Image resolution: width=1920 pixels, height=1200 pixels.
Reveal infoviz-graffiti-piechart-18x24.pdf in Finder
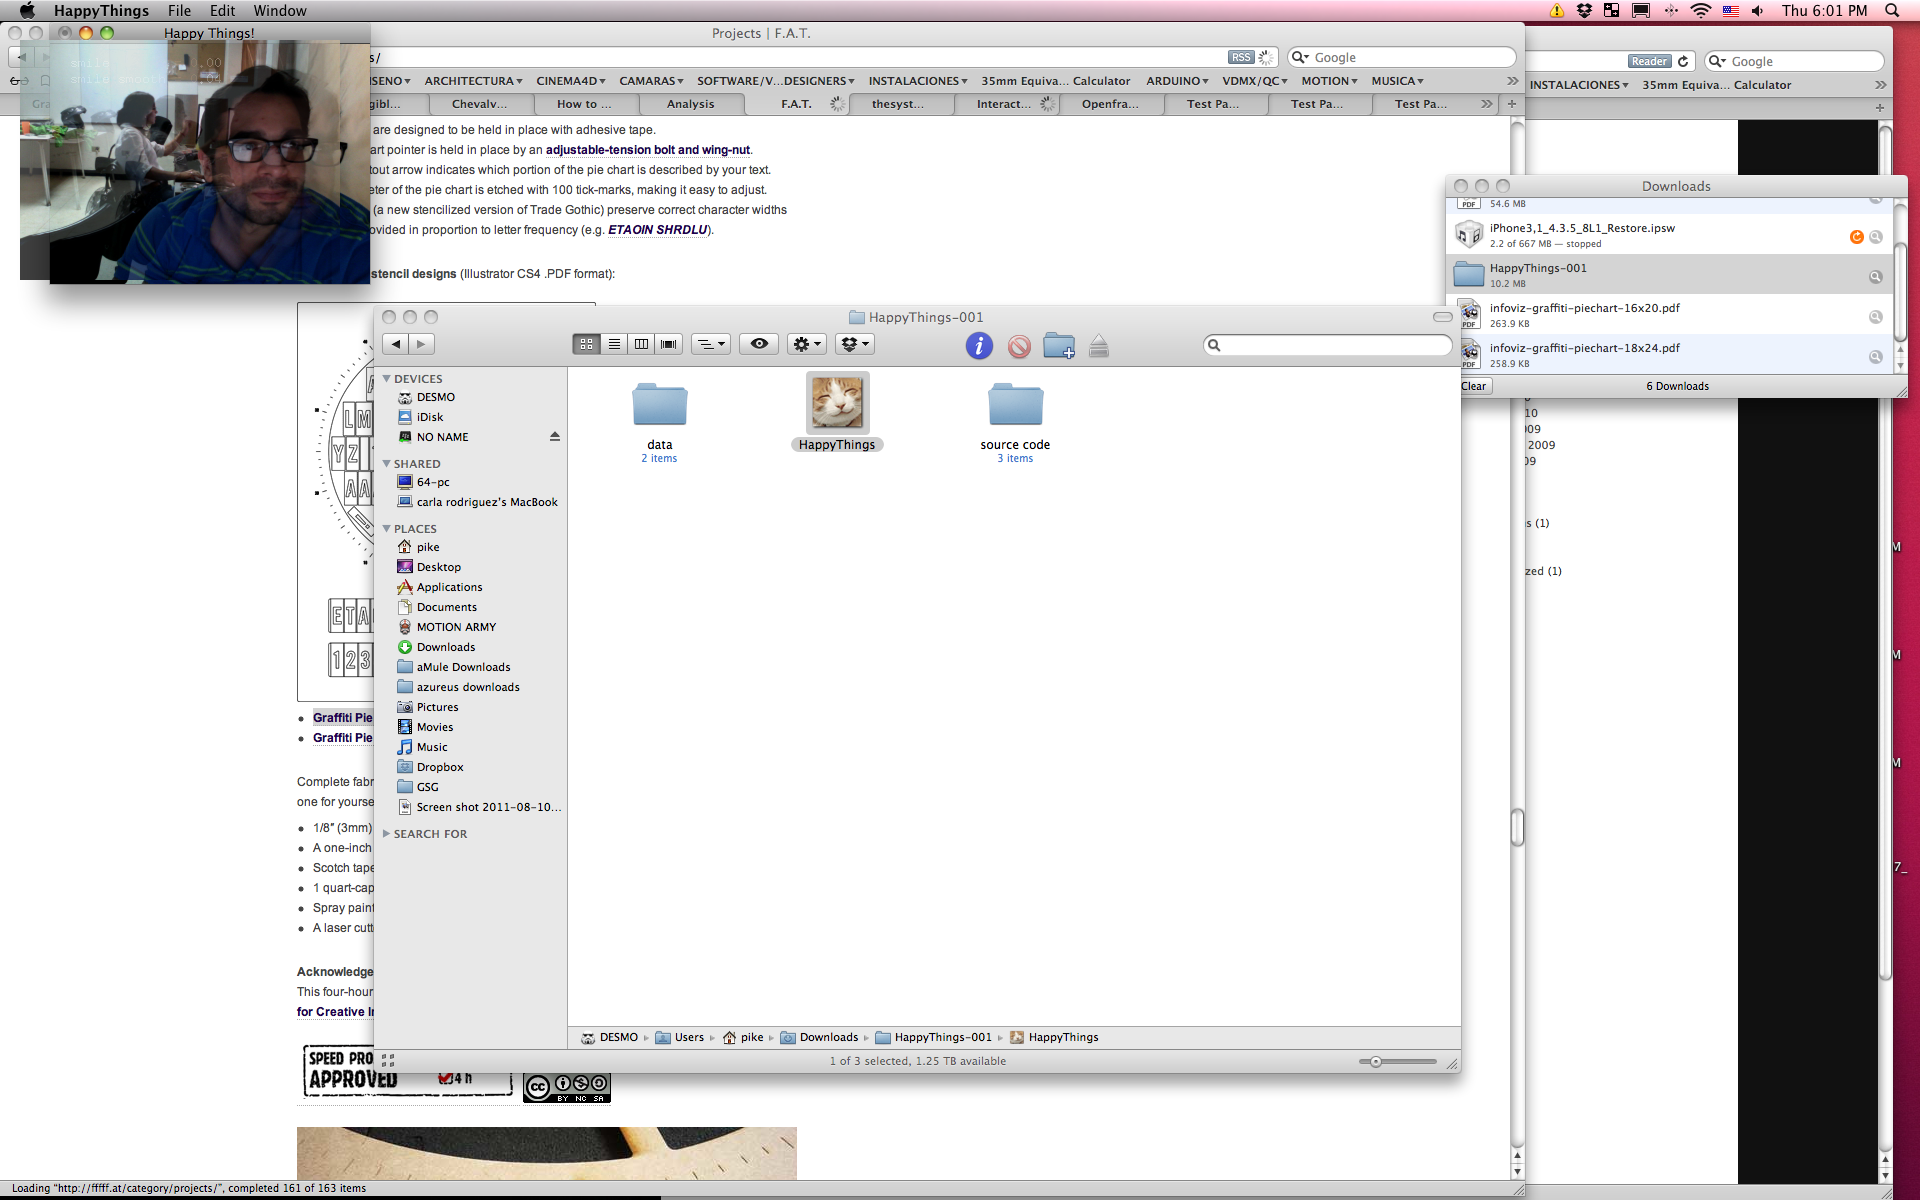pos(1876,357)
